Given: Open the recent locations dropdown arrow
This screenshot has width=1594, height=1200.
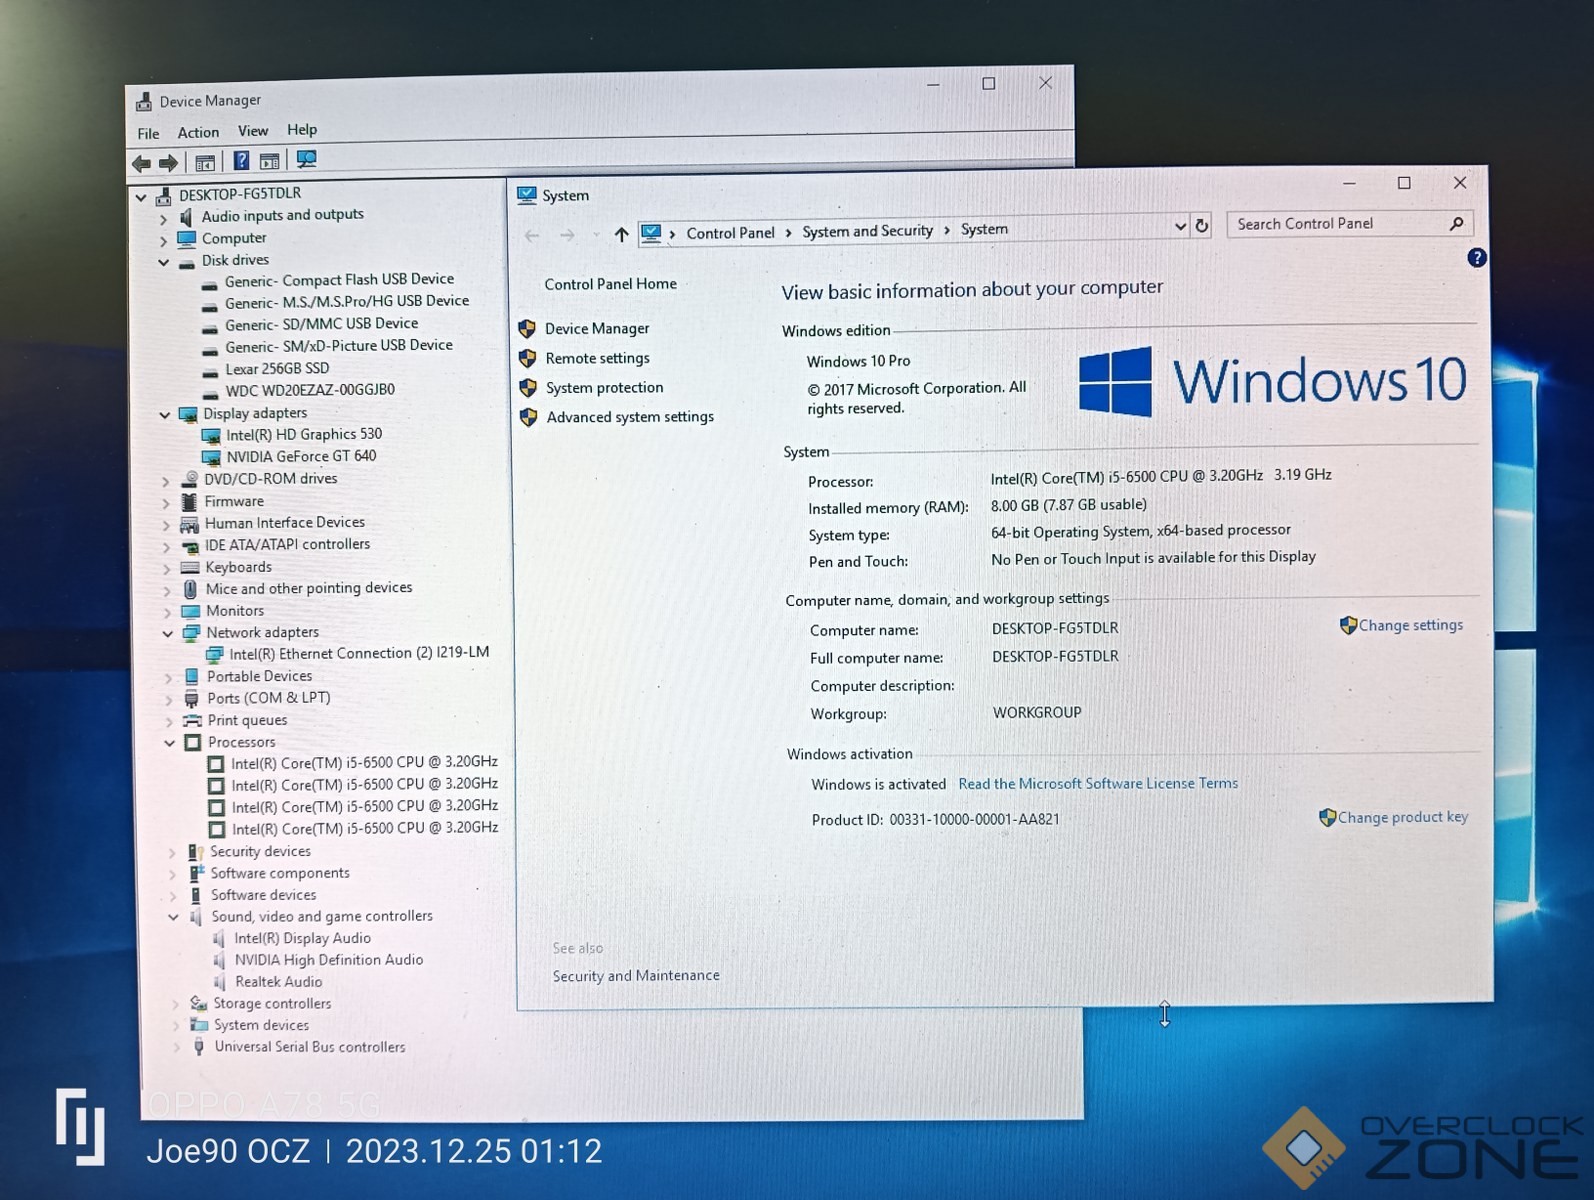Looking at the screenshot, I should (596, 235).
